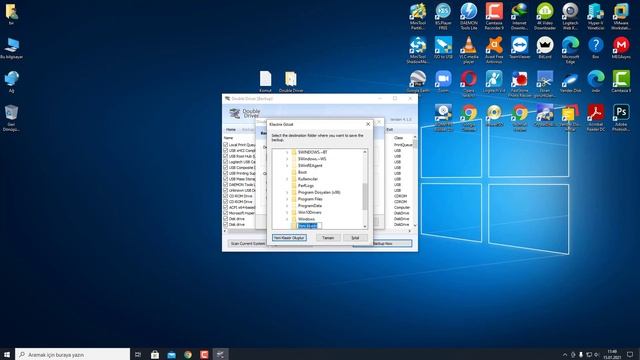The image size is (640, 360).
Task: Expand the $WINDOWS.~BT folder node
Action: point(287,152)
